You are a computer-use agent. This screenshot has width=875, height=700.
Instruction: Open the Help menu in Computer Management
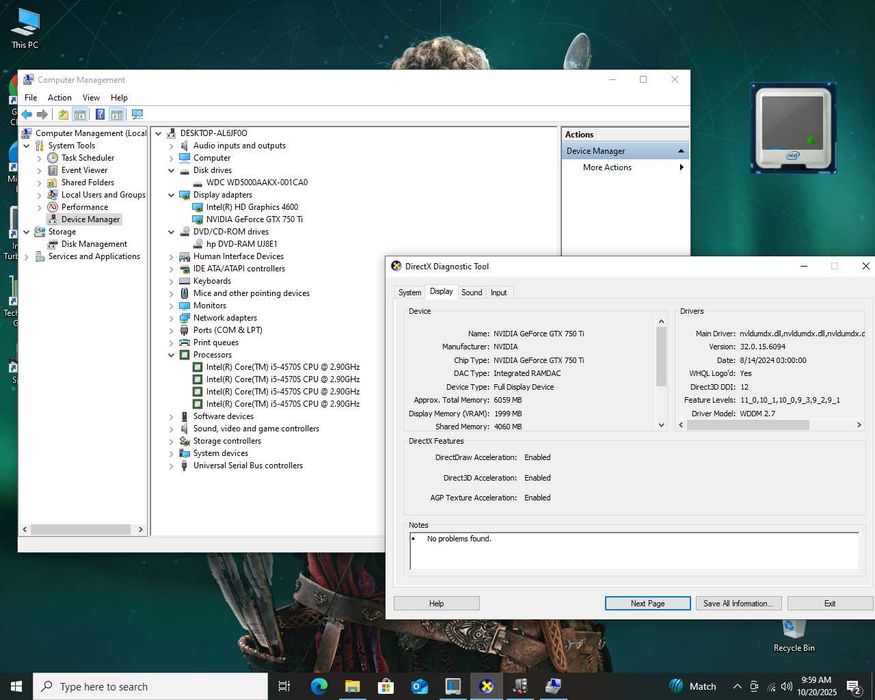(x=119, y=98)
